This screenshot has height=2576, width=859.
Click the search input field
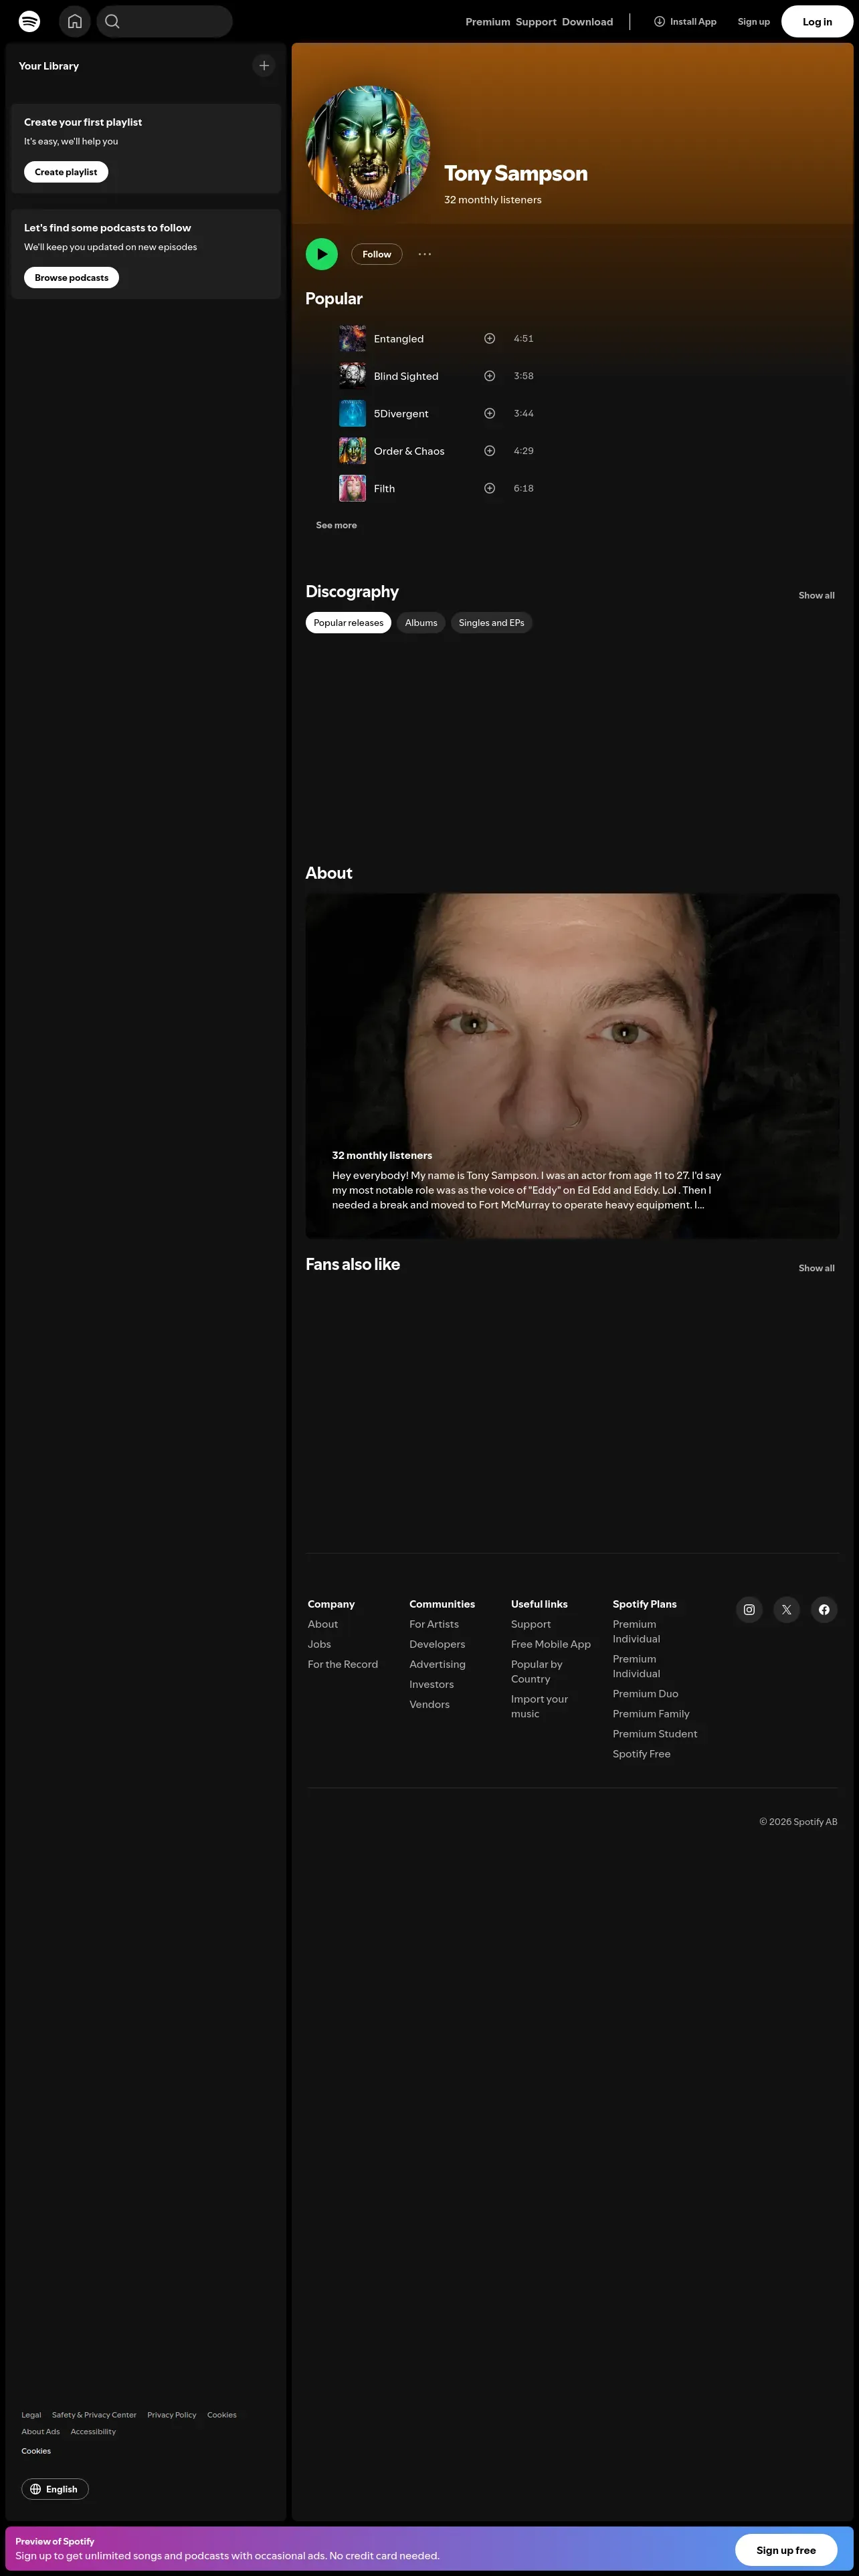(165, 21)
